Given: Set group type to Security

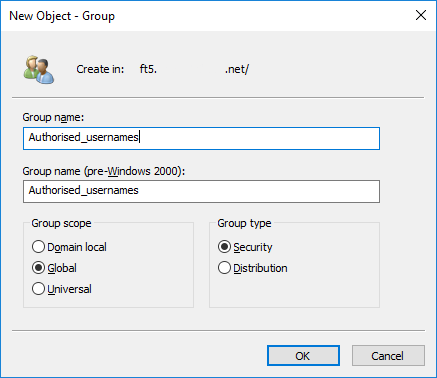Looking at the screenshot, I should (x=245, y=247).
